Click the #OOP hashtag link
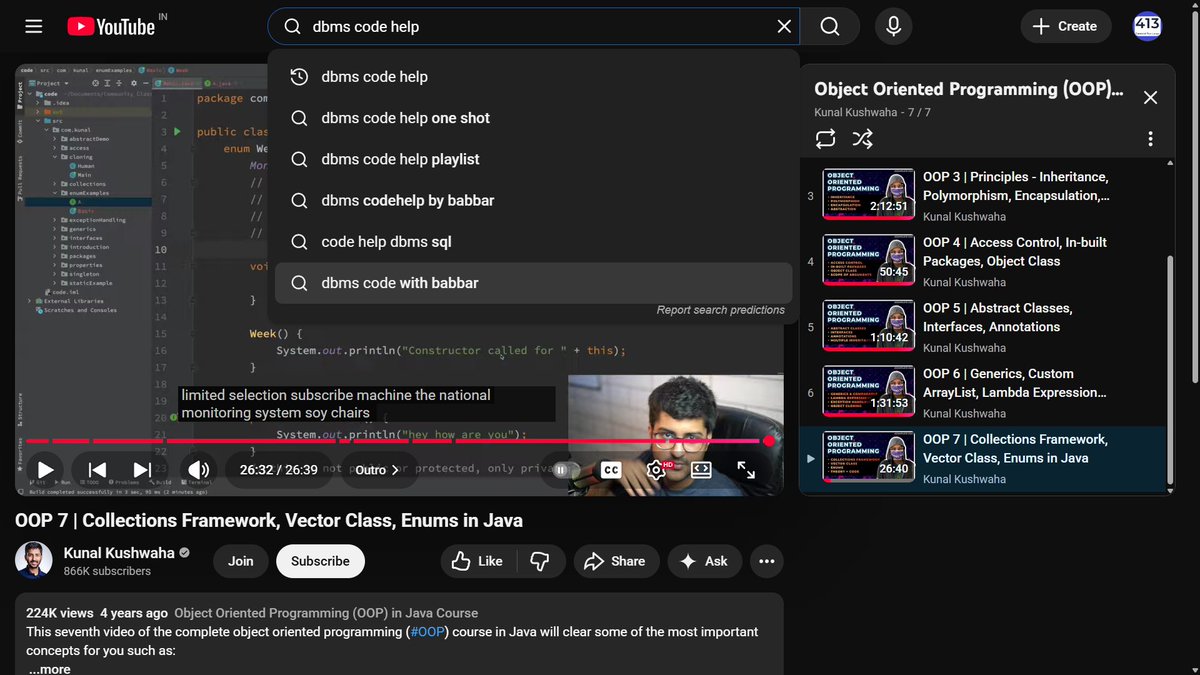The width and height of the screenshot is (1200, 675). 428,632
